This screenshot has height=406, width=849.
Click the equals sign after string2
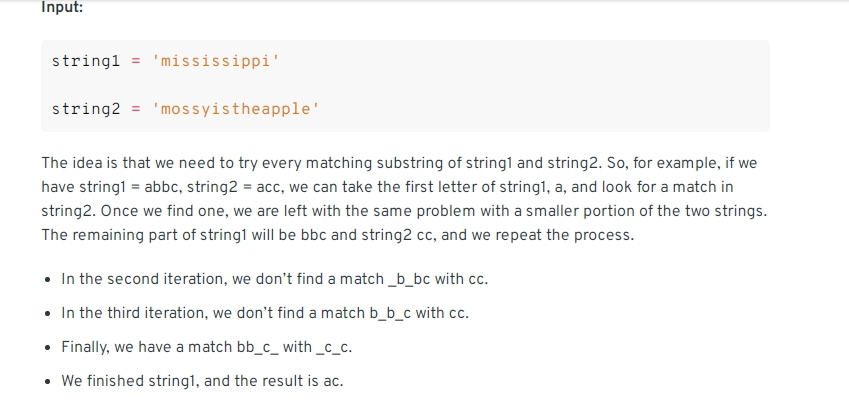(x=136, y=109)
